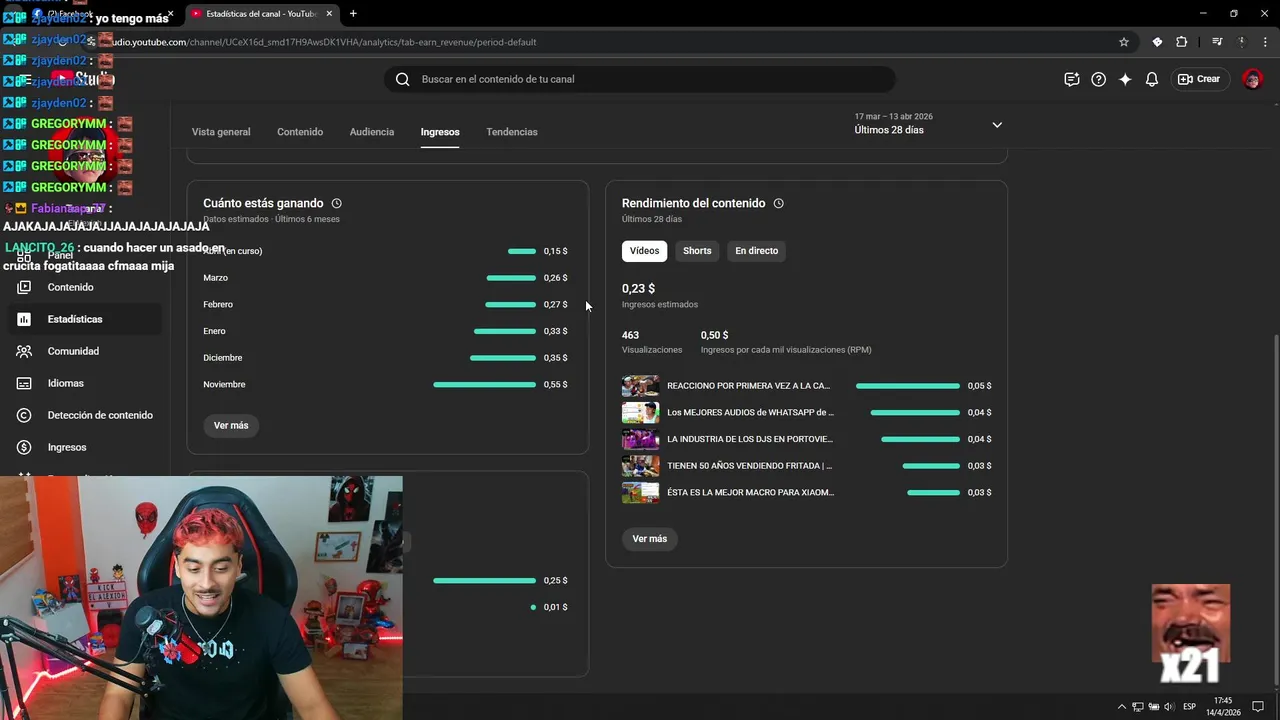Viewport: 1280px width, 720px height.
Task: Open the channel account avatar menu
Action: [1252, 79]
